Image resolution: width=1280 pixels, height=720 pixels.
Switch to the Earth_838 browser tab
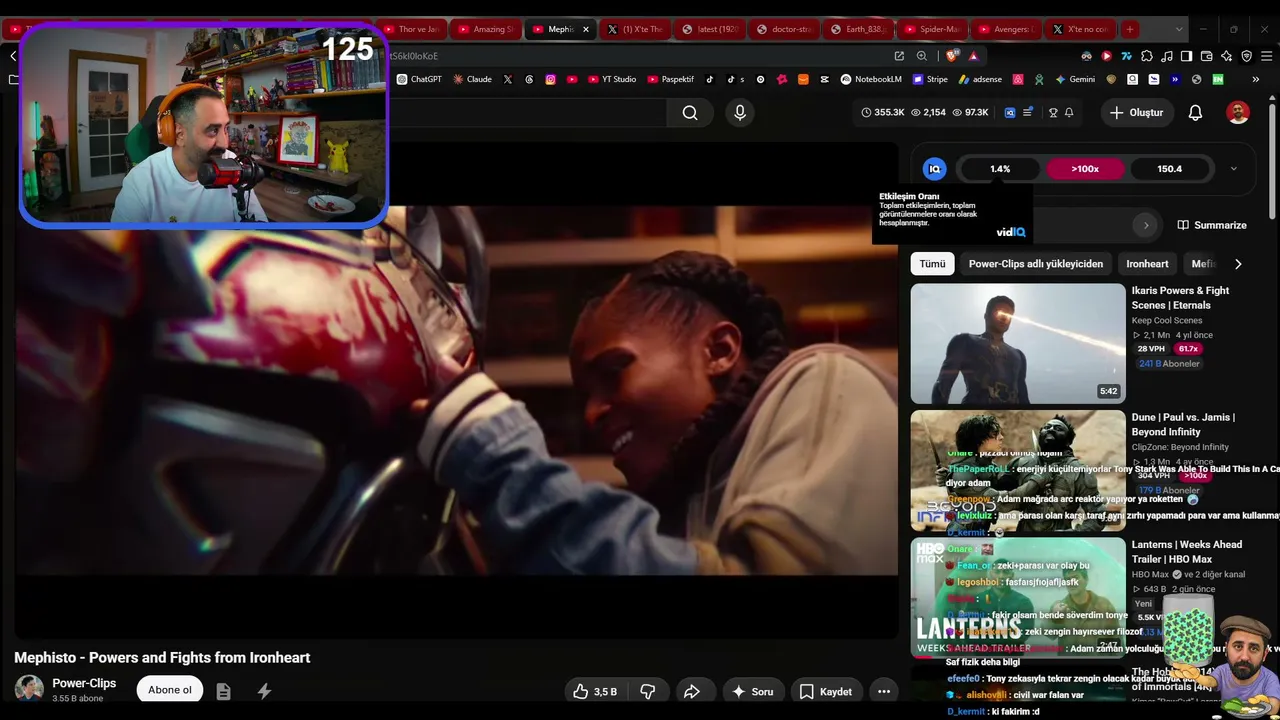(x=859, y=29)
